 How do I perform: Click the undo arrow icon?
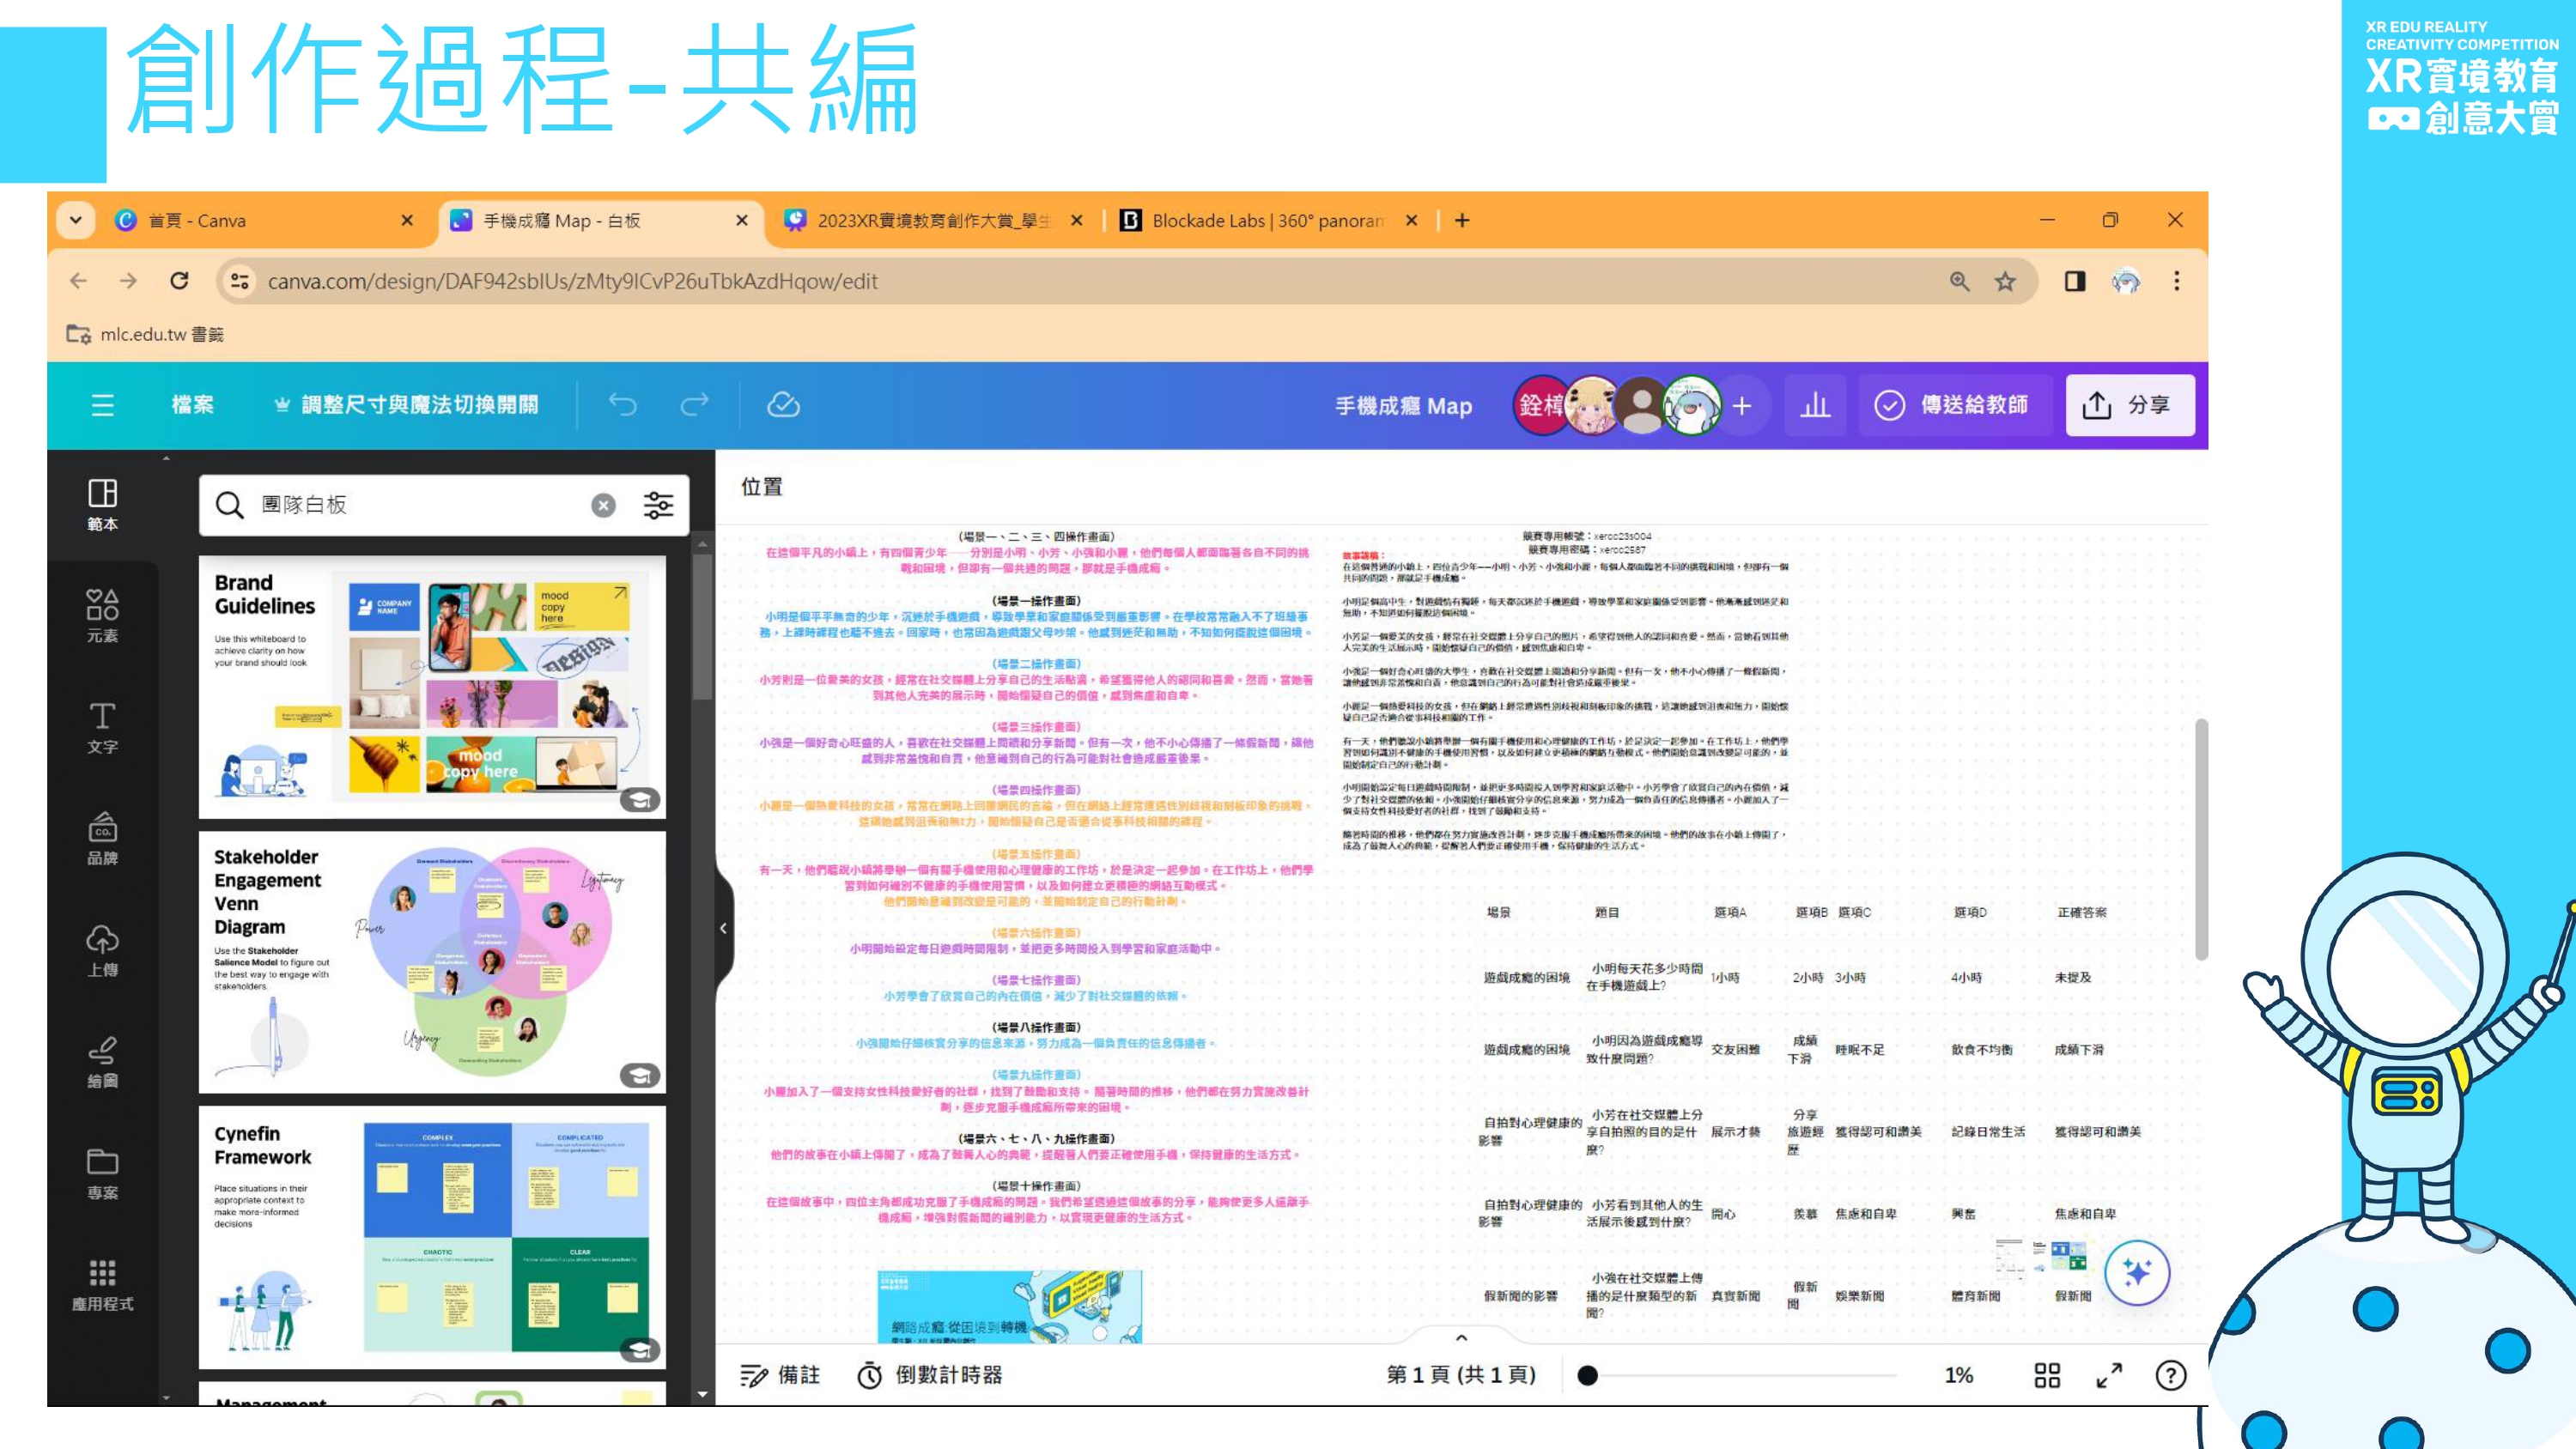[x=622, y=405]
